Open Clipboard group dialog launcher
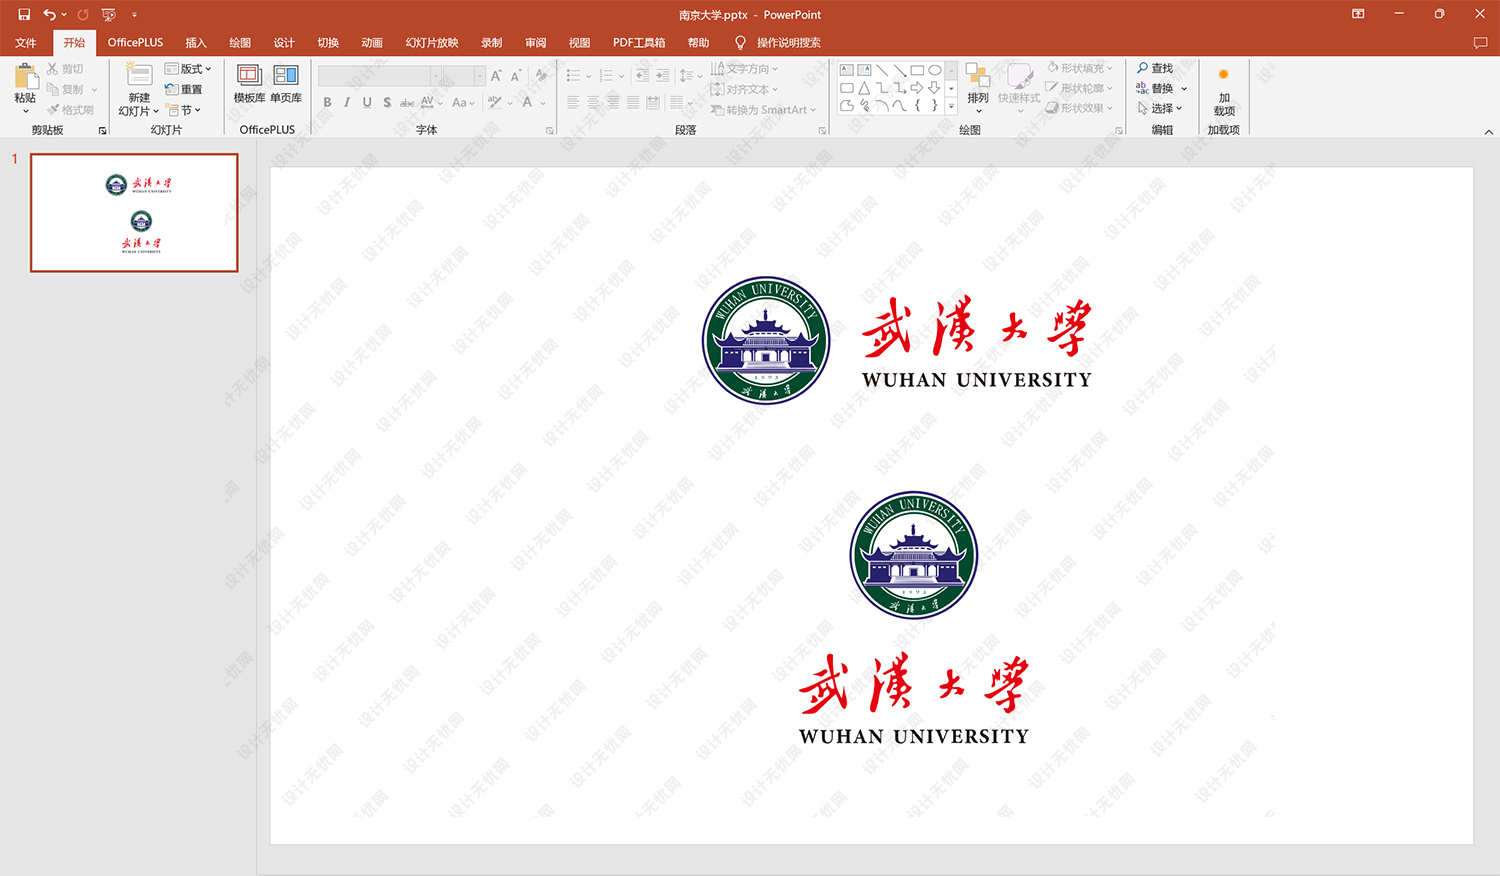Screen dimensions: 1500x876 point(102,131)
